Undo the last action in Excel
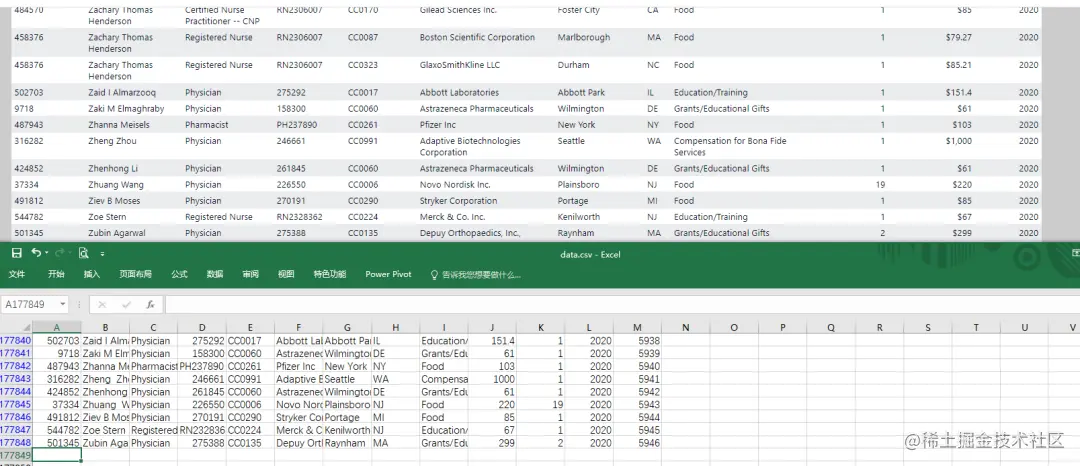Screen dimensions: 1080x466 pyautogui.click(x=36, y=253)
